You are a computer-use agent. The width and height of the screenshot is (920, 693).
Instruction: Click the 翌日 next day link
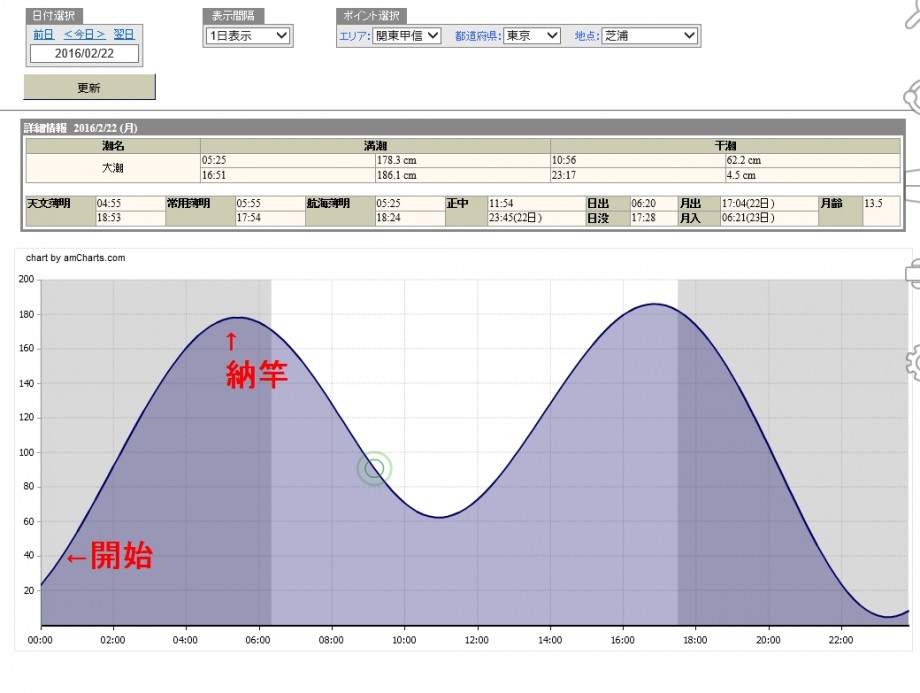pyautogui.click(x=124, y=35)
